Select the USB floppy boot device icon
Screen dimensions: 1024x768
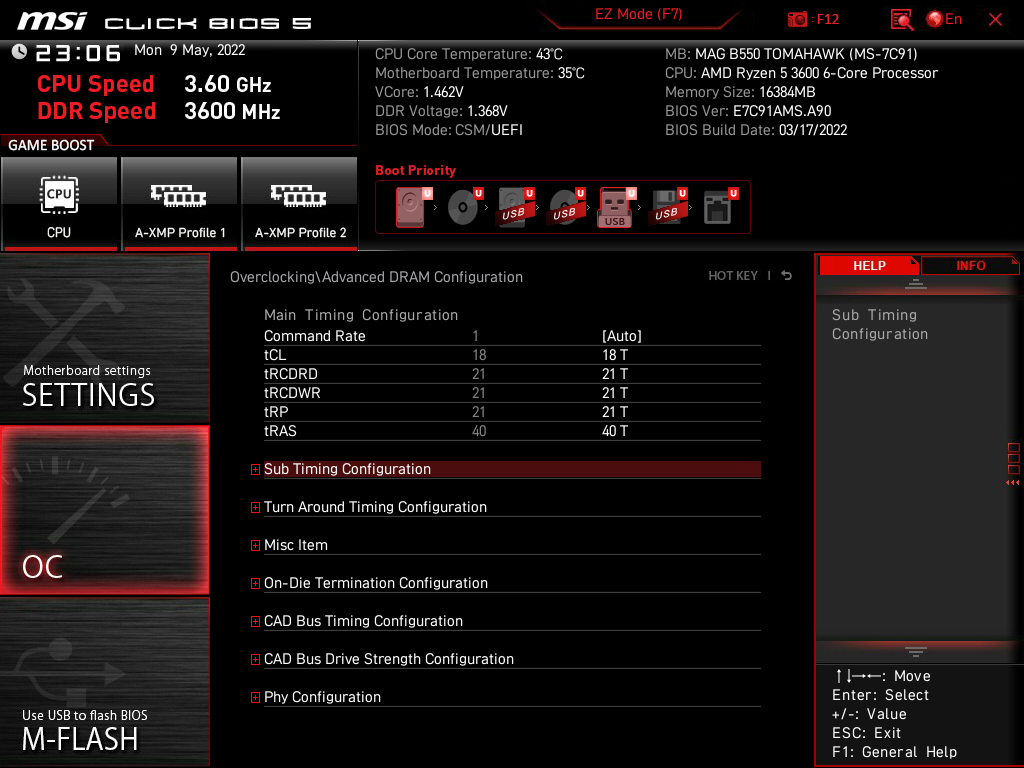(668, 207)
